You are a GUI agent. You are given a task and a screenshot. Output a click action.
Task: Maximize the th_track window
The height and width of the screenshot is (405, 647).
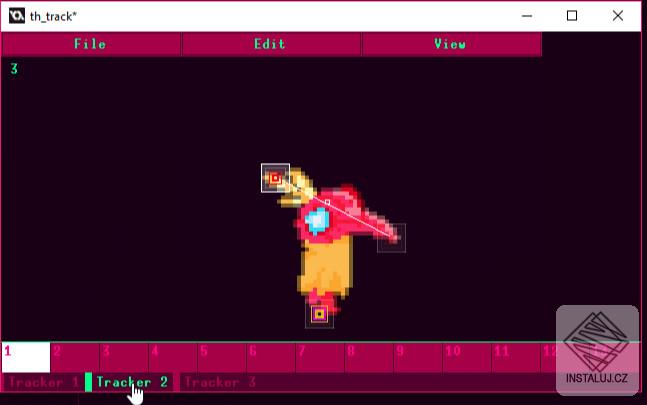pyautogui.click(x=572, y=16)
